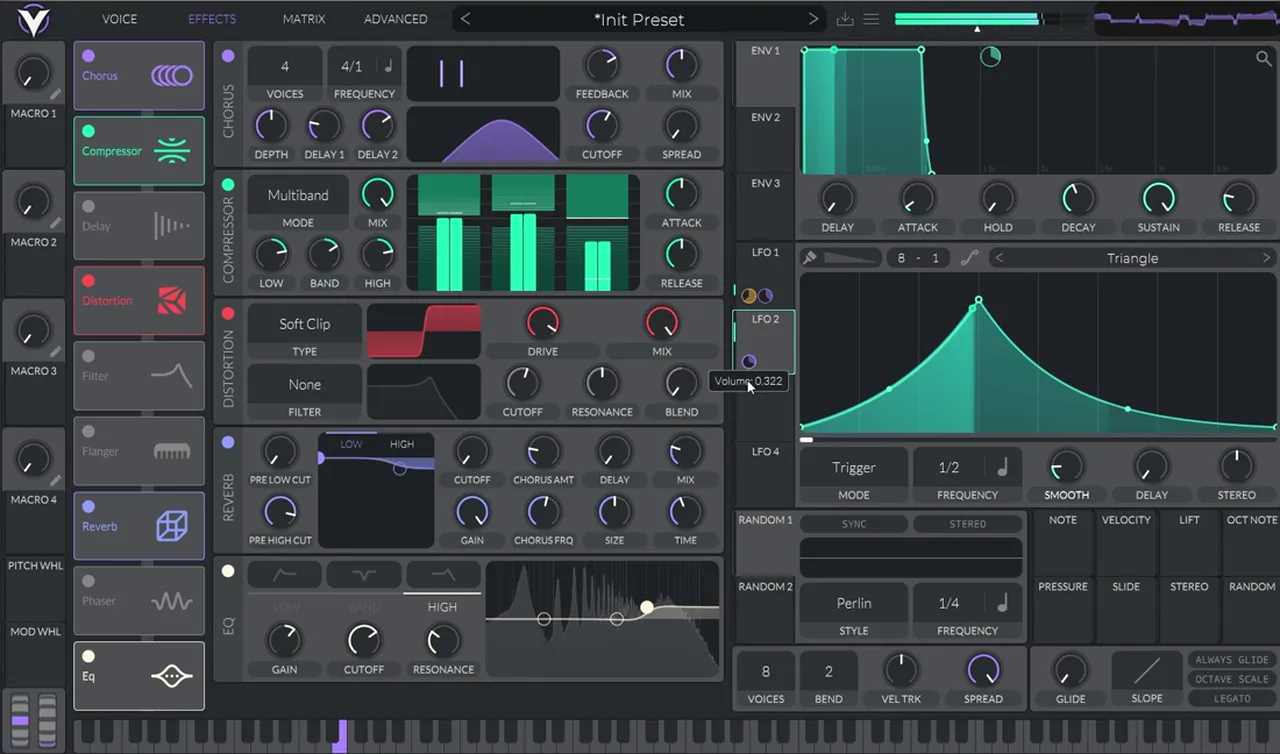The image size is (1280, 754).
Task: Switch to the EFFECTS tab
Action: click(212, 19)
